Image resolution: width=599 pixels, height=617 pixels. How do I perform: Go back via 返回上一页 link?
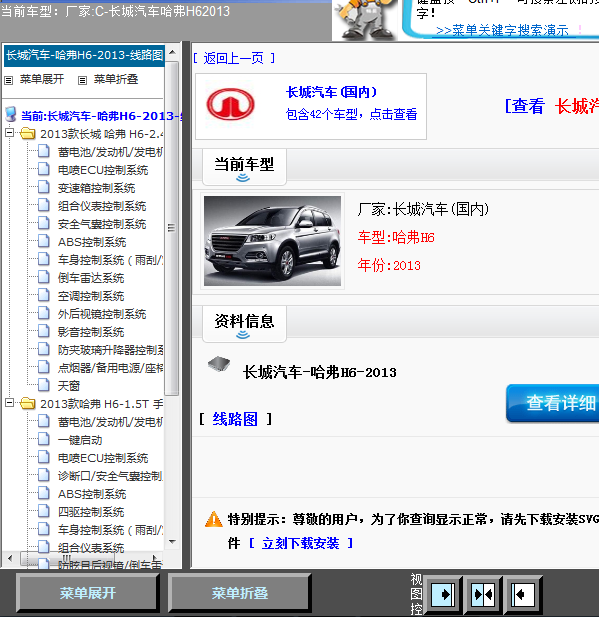point(234,58)
